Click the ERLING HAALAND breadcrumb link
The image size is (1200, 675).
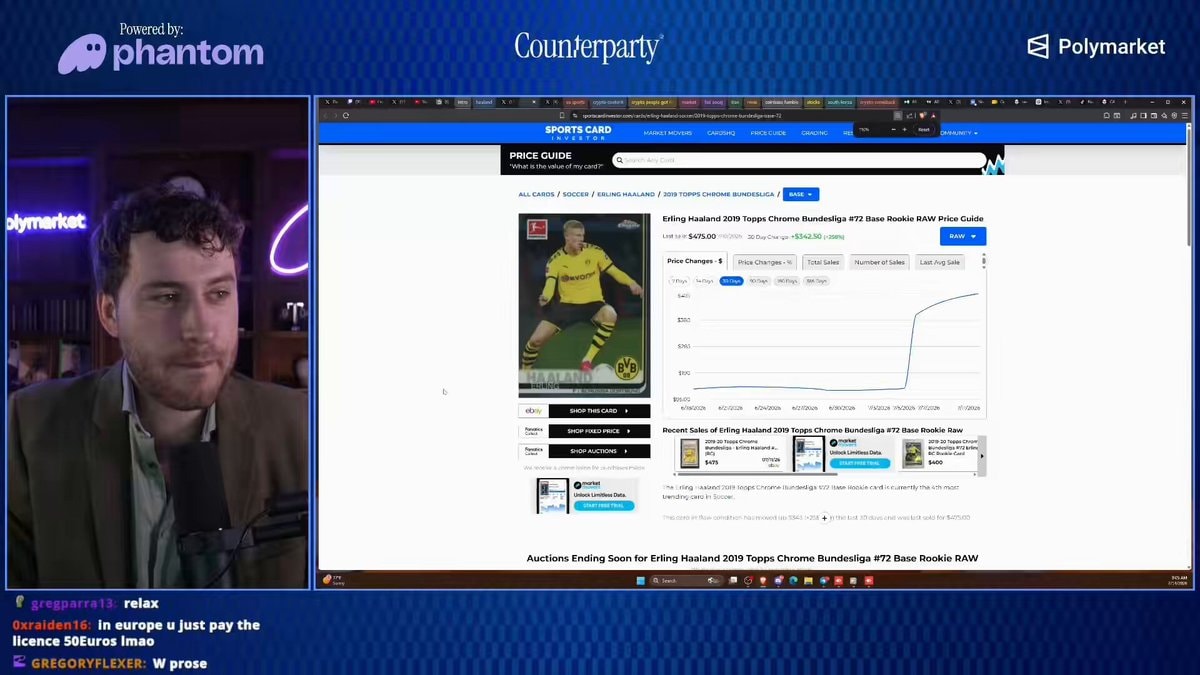point(626,194)
